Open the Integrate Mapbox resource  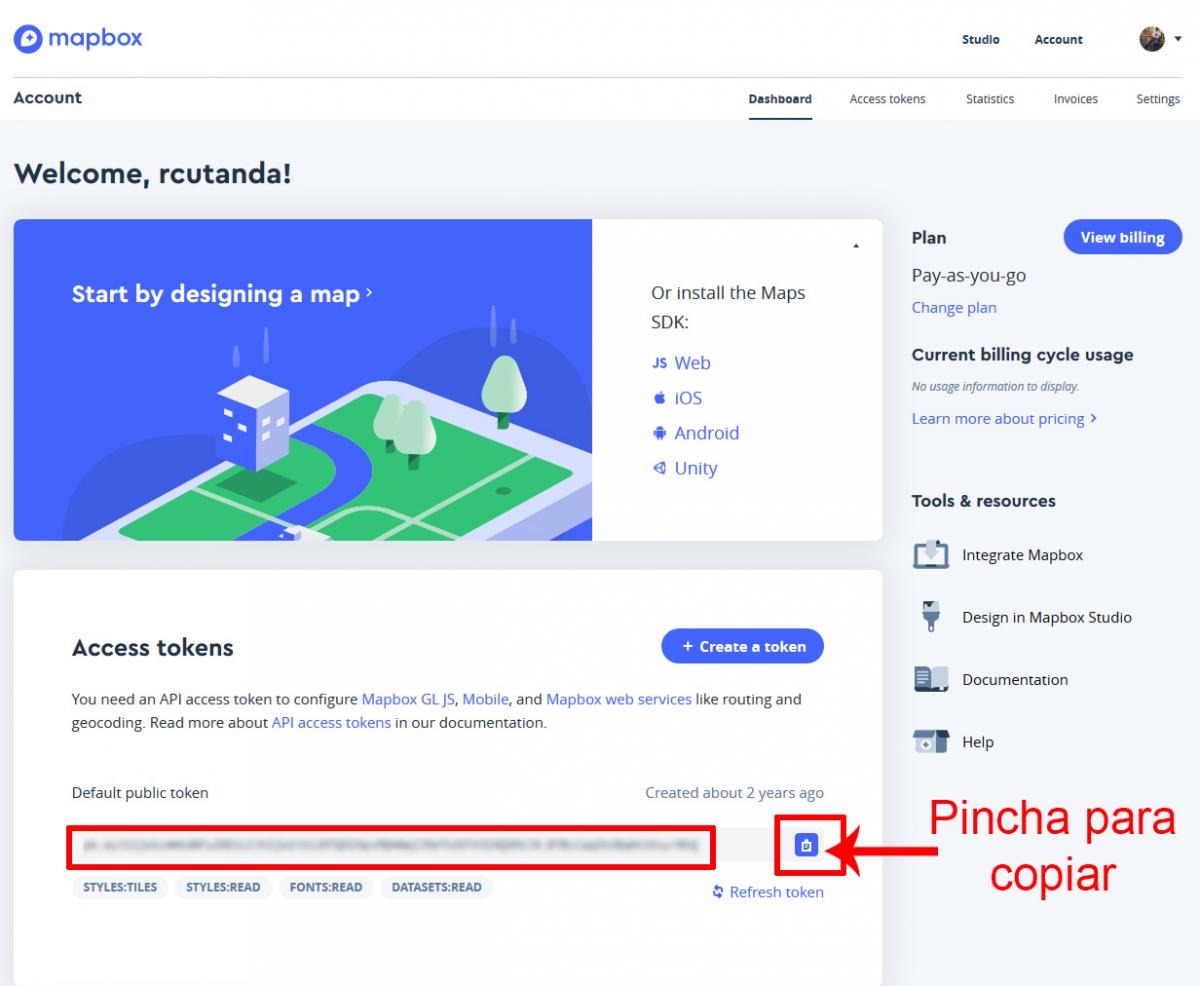coord(1022,555)
